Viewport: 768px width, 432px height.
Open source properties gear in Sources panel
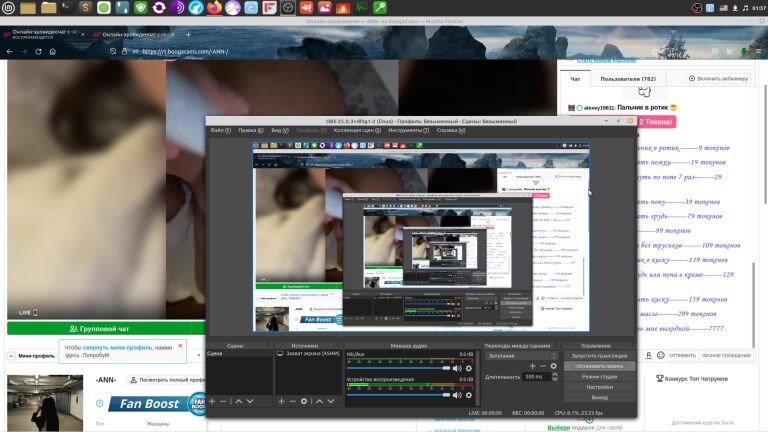(304, 401)
